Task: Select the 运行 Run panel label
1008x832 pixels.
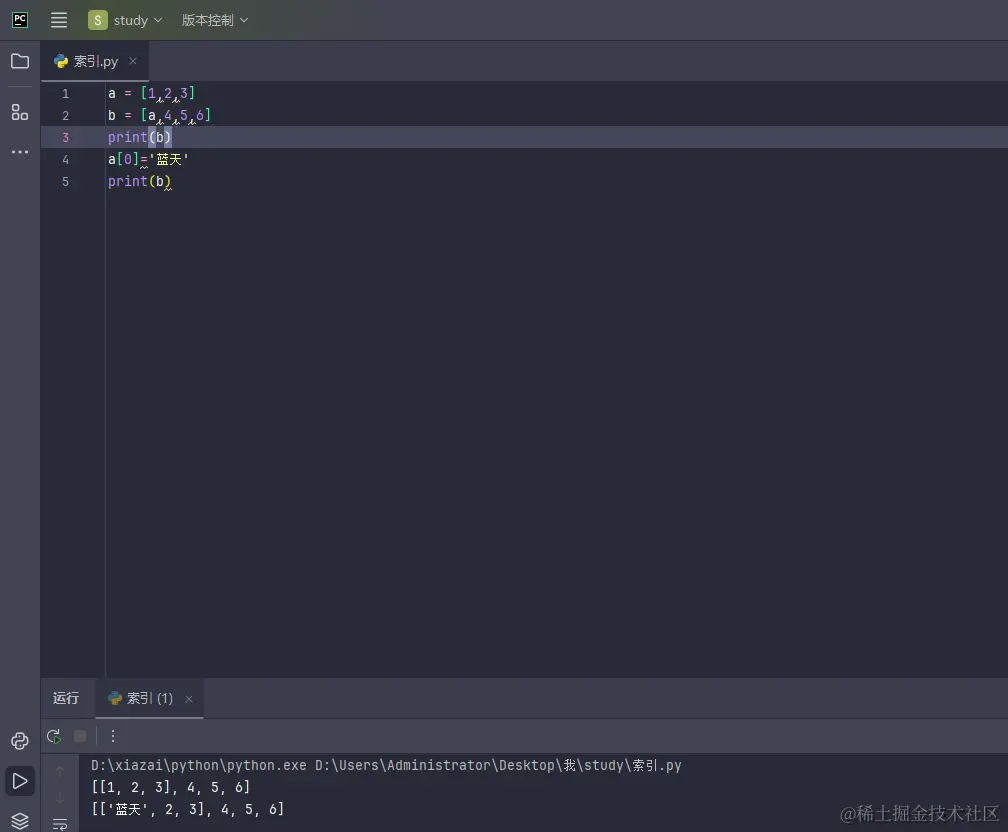Action: click(x=66, y=698)
